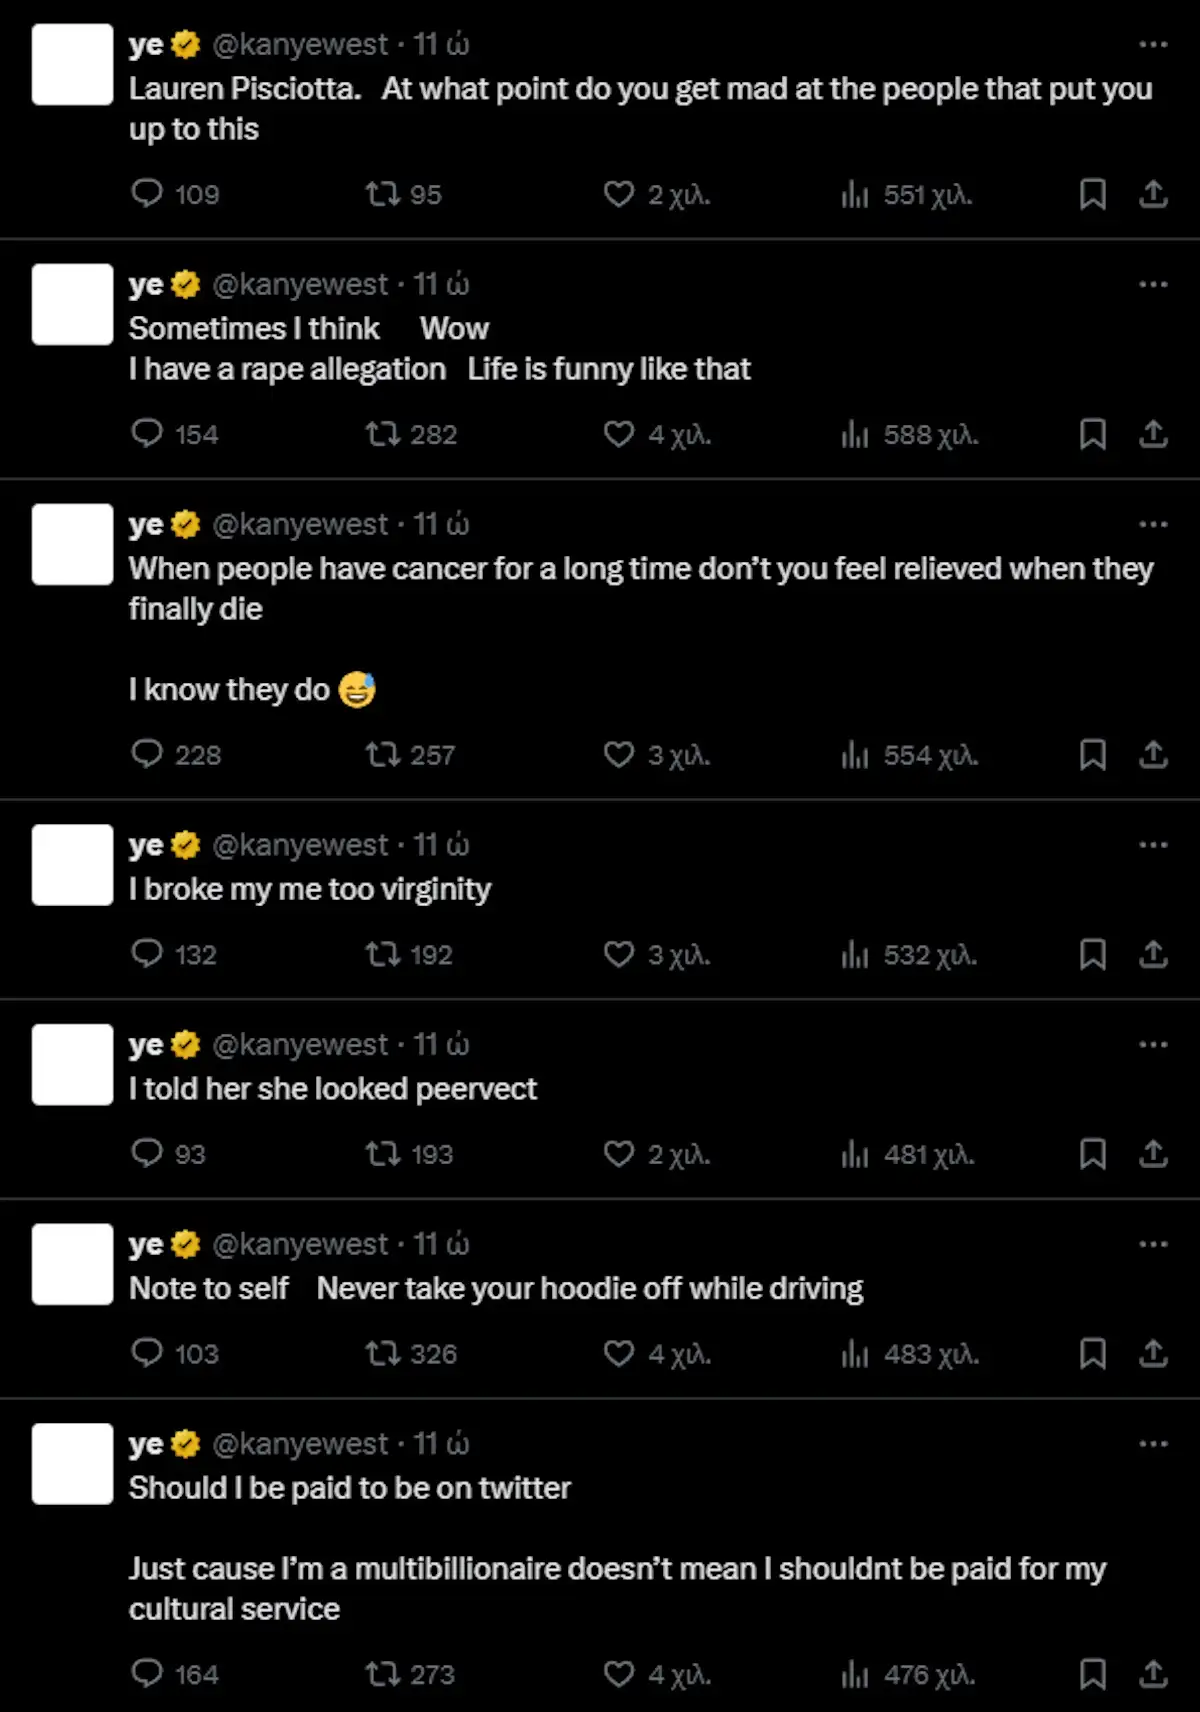Reply to the Lauren Pisciotta tweet
The width and height of the screenshot is (1200, 1712).
coord(147,193)
